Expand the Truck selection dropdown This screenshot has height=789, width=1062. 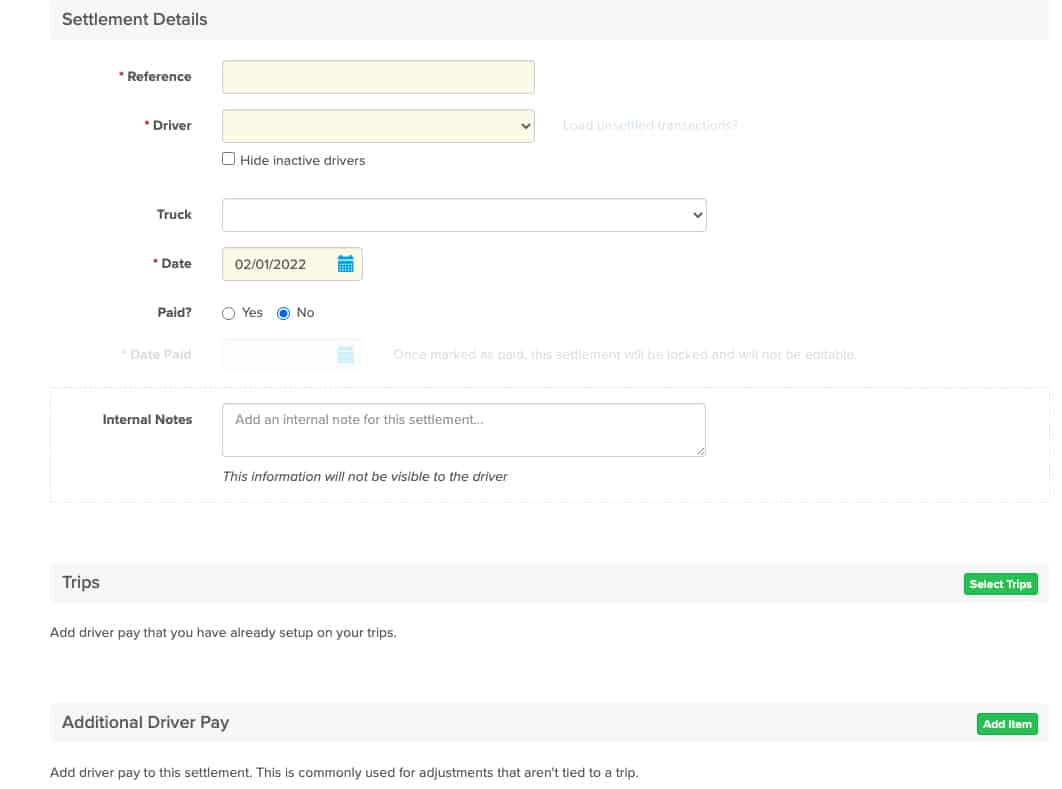[464, 214]
